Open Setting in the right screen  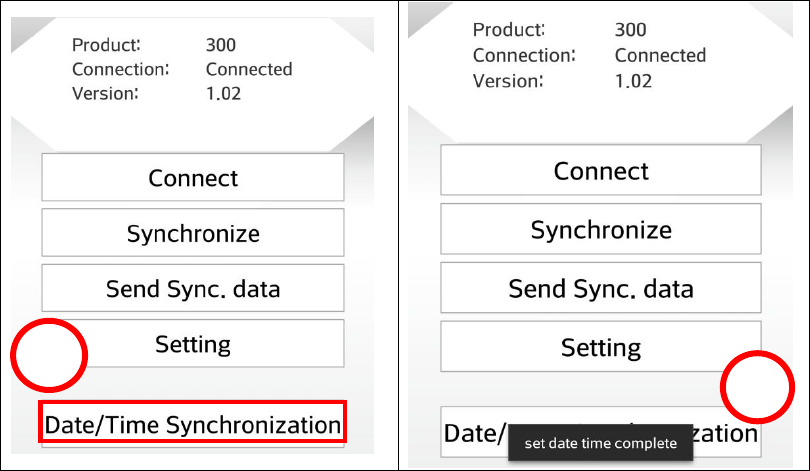pos(601,347)
